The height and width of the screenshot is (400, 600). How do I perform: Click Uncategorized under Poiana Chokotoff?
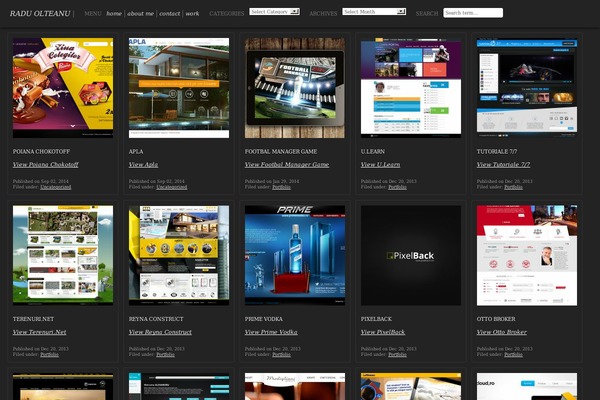[55, 187]
